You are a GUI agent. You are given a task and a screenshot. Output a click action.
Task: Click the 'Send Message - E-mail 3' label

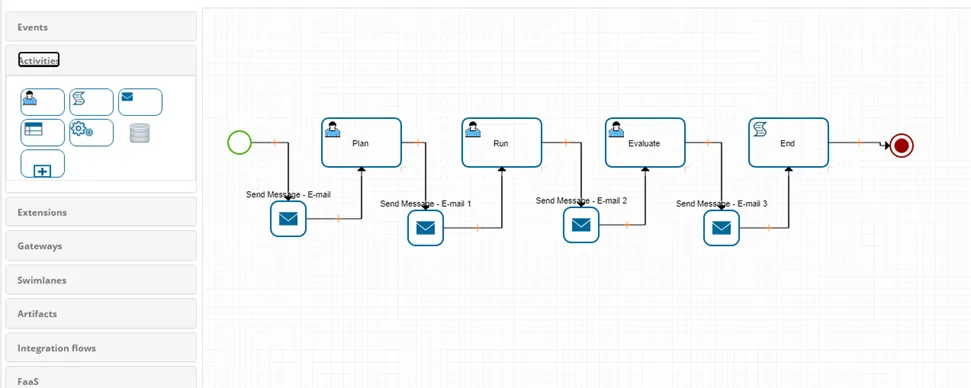722,204
